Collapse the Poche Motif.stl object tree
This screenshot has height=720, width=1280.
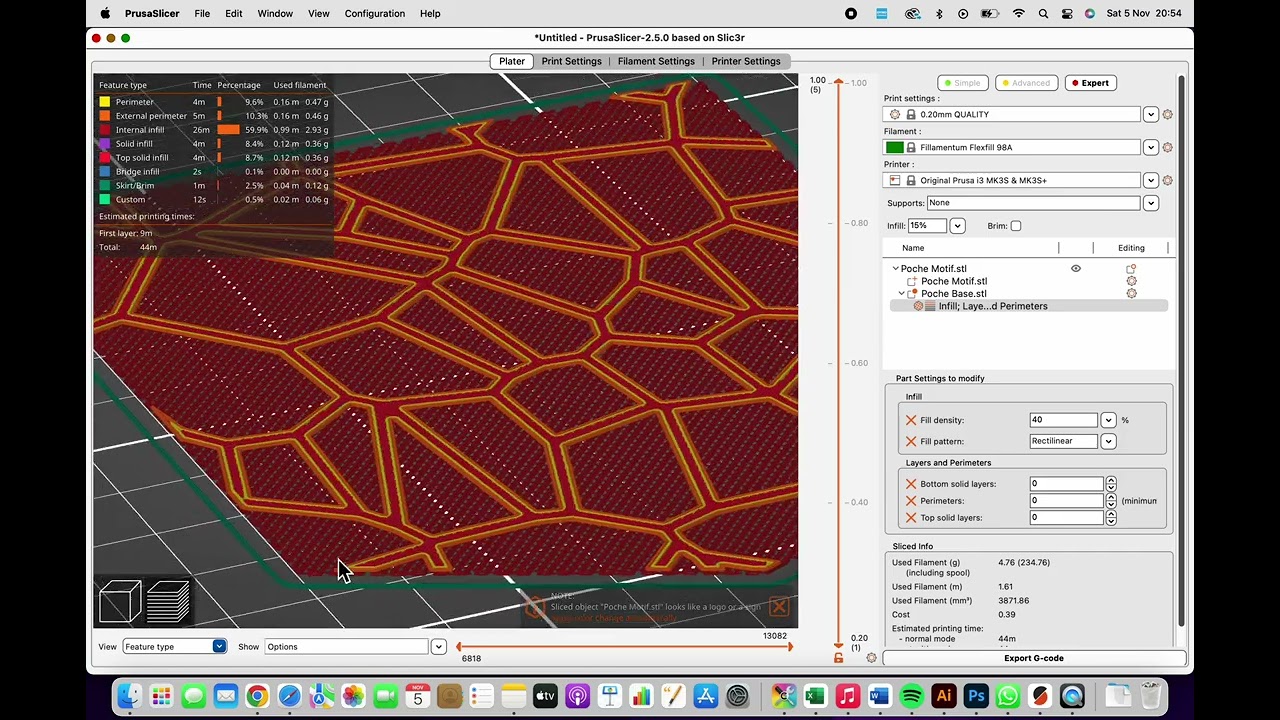pyautogui.click(x=895, y=269)
